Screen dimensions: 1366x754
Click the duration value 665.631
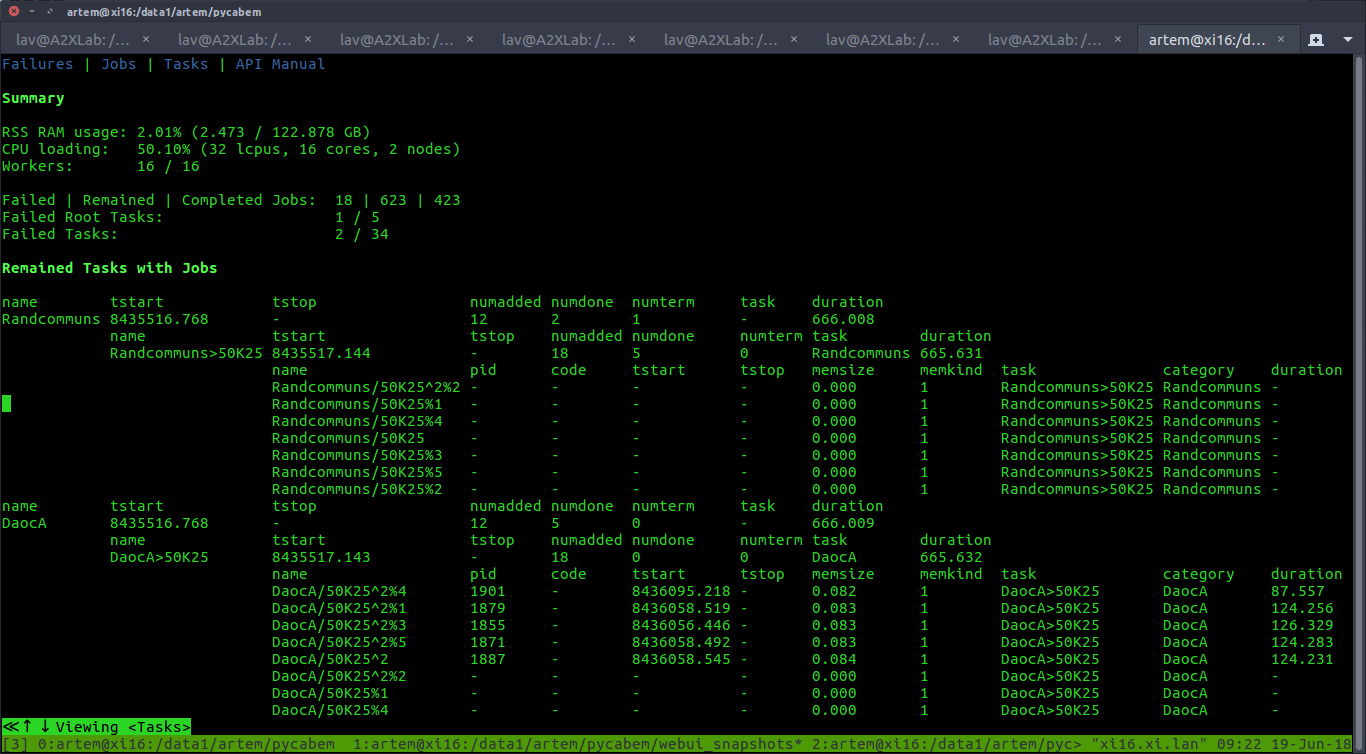coord(951,353)
